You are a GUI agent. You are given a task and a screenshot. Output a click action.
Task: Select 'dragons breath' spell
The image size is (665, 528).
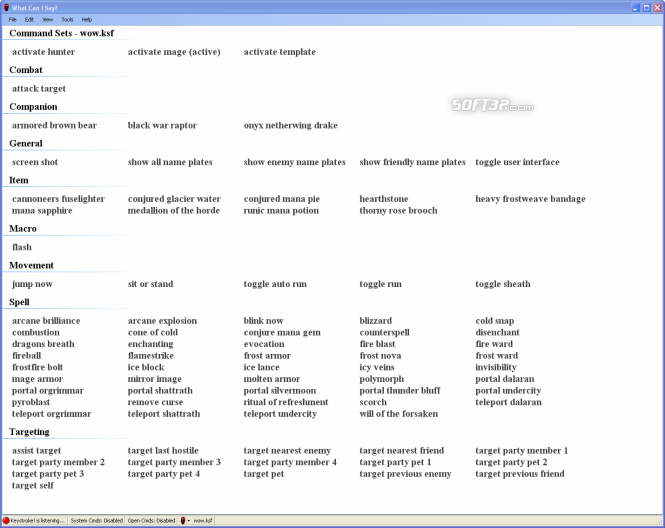coord(43,344)
